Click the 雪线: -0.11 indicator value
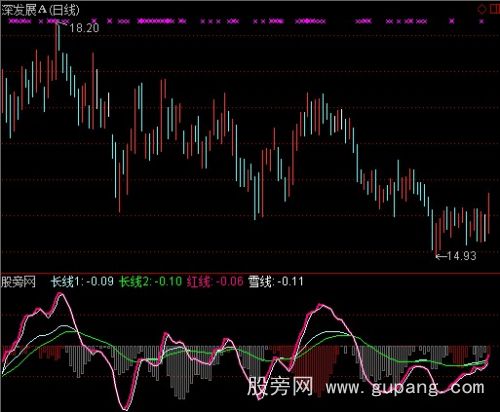500x412 pixels. coord(276,282)
